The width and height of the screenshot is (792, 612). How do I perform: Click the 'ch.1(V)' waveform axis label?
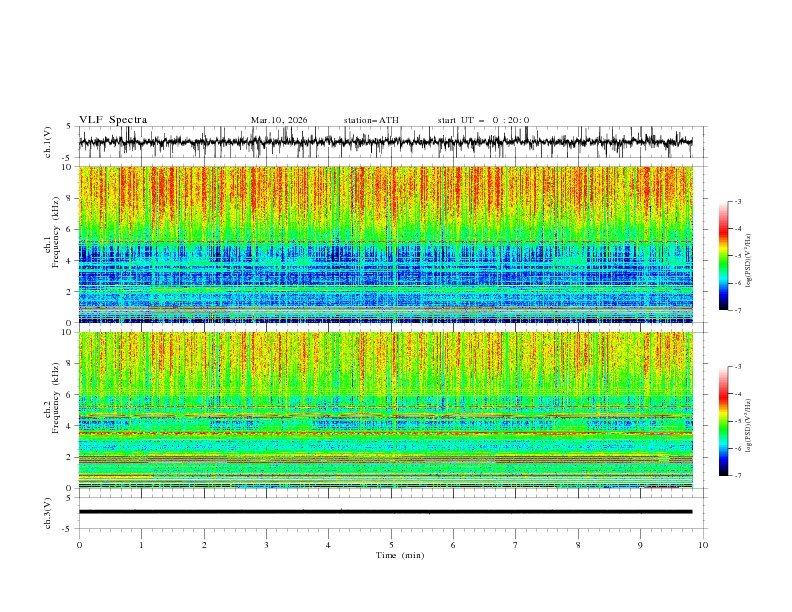coord(48,142)
